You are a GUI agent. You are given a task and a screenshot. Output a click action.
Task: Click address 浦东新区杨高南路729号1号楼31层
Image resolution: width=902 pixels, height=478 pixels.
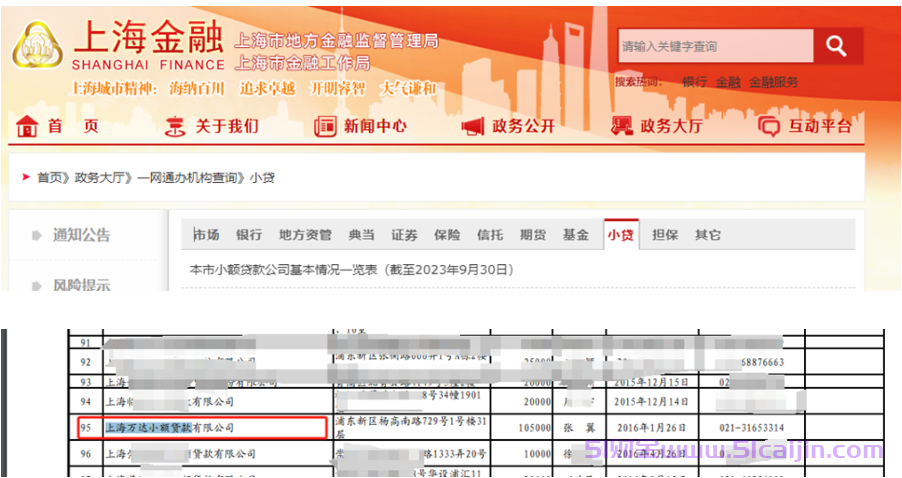[411, 427]
